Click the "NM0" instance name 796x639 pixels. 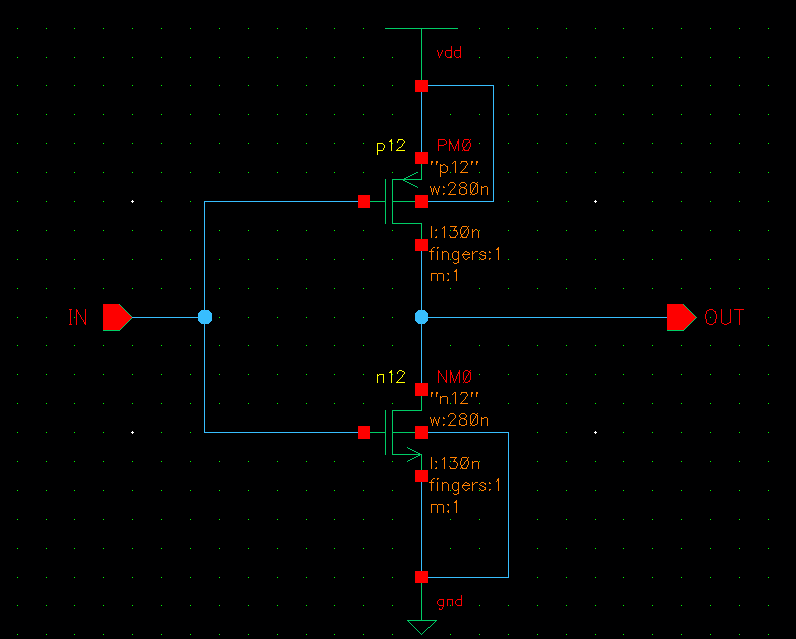coord(454,377)
